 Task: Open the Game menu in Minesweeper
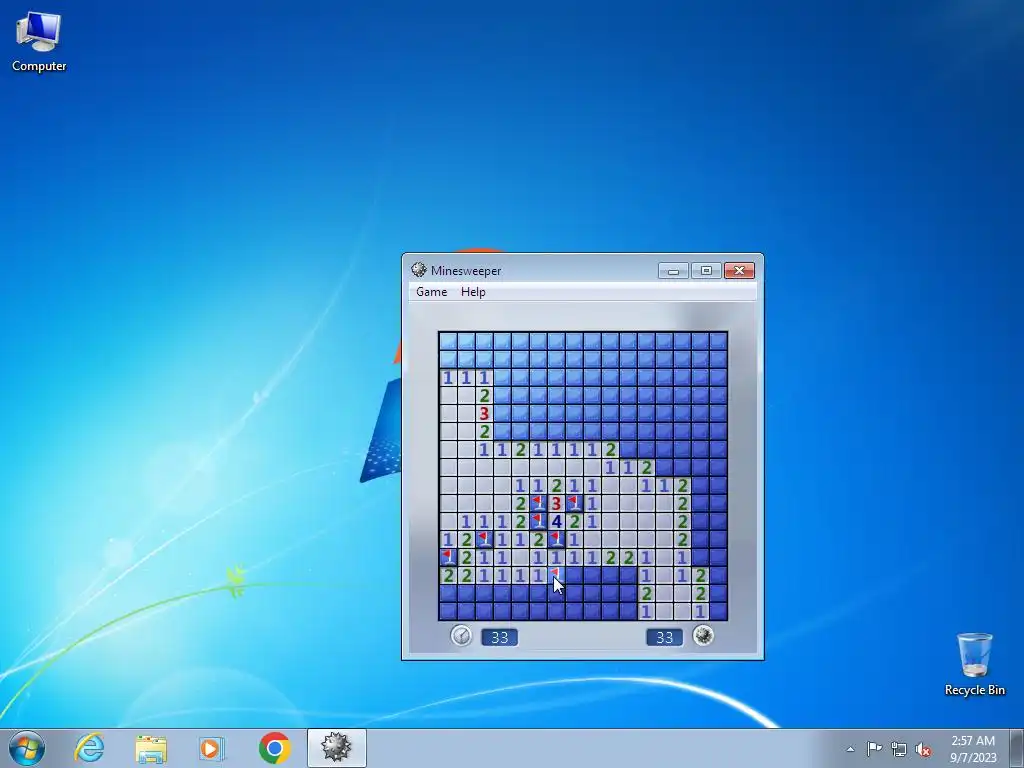pos(432,292)
